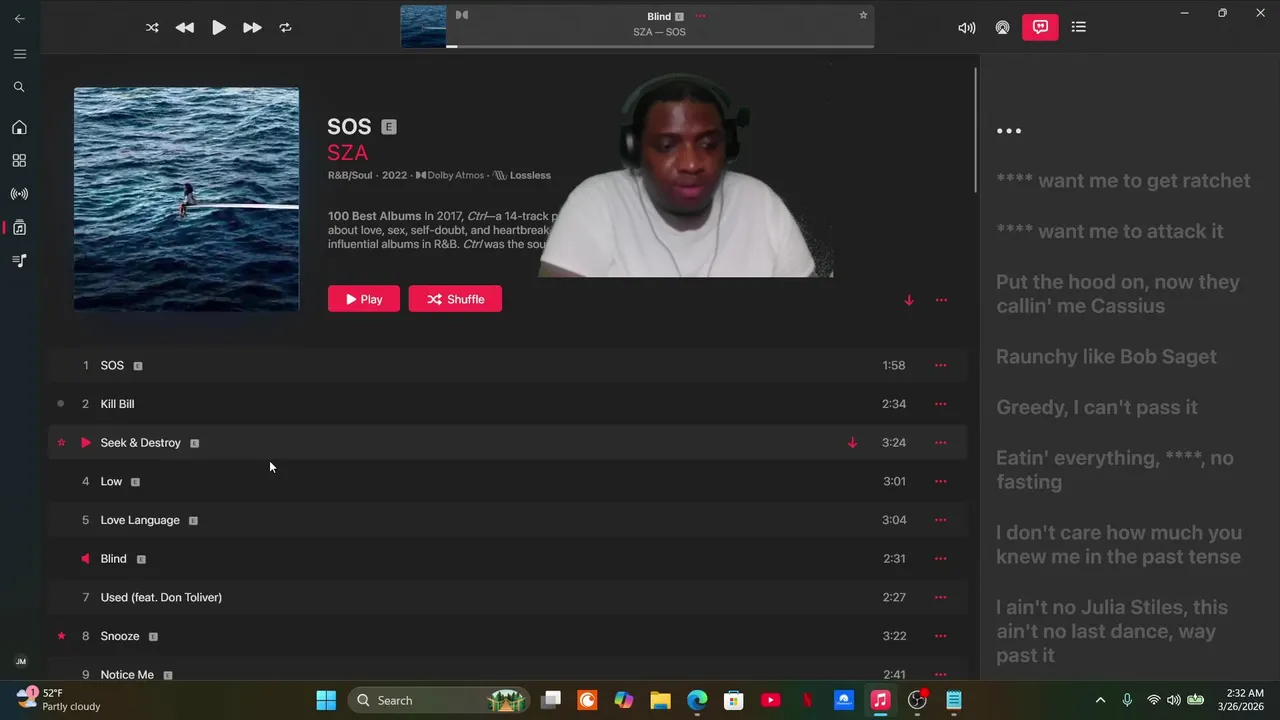Toggle the lyrics panel
Screen dimensions: 1280x720
[1040, 27]
